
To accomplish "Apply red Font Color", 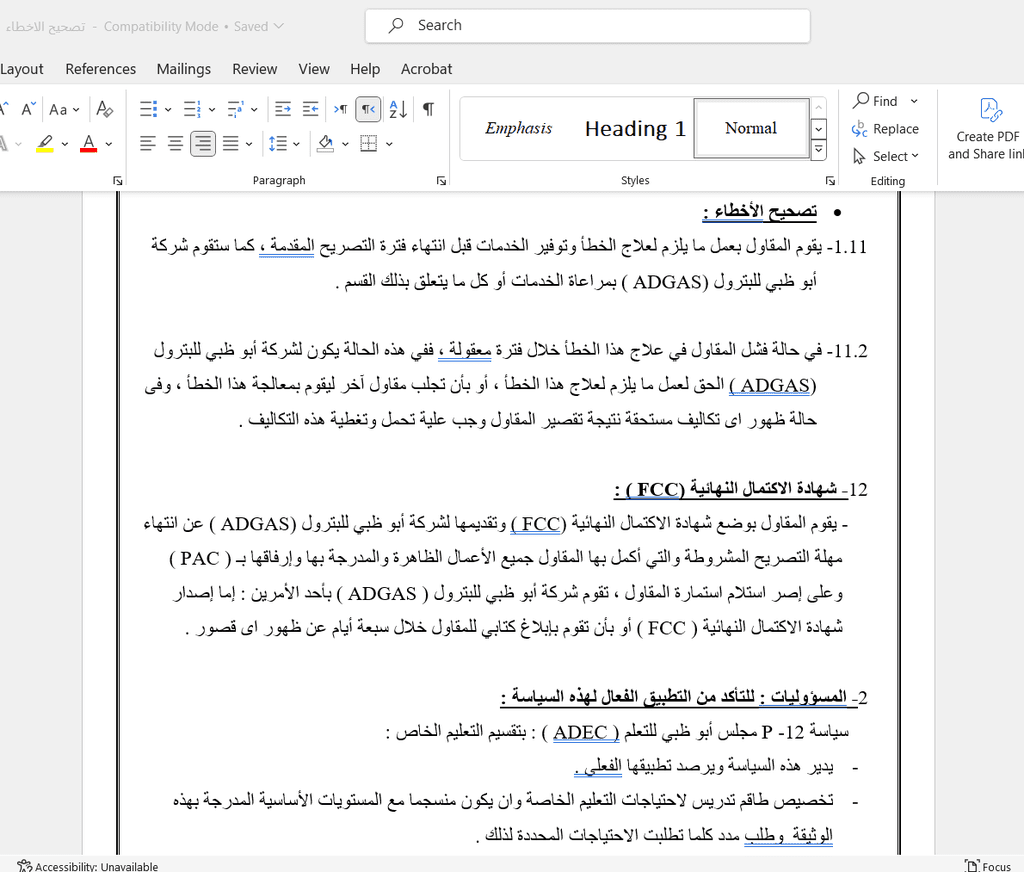I will [x=89, y=144].
